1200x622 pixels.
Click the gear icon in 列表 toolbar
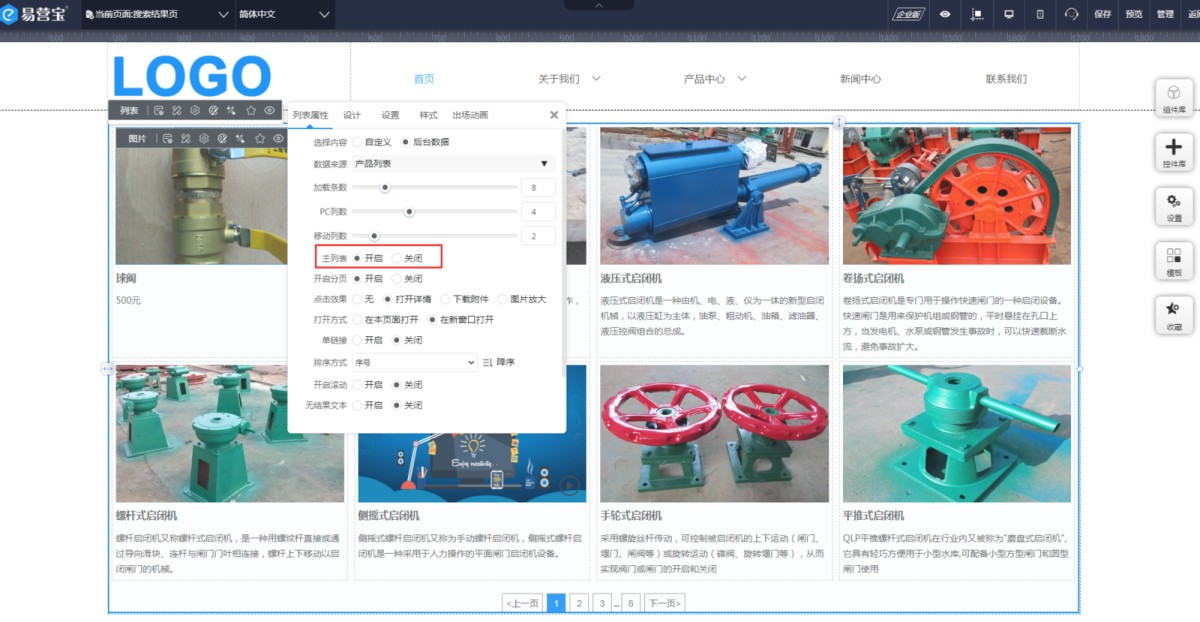pos(195,111)
